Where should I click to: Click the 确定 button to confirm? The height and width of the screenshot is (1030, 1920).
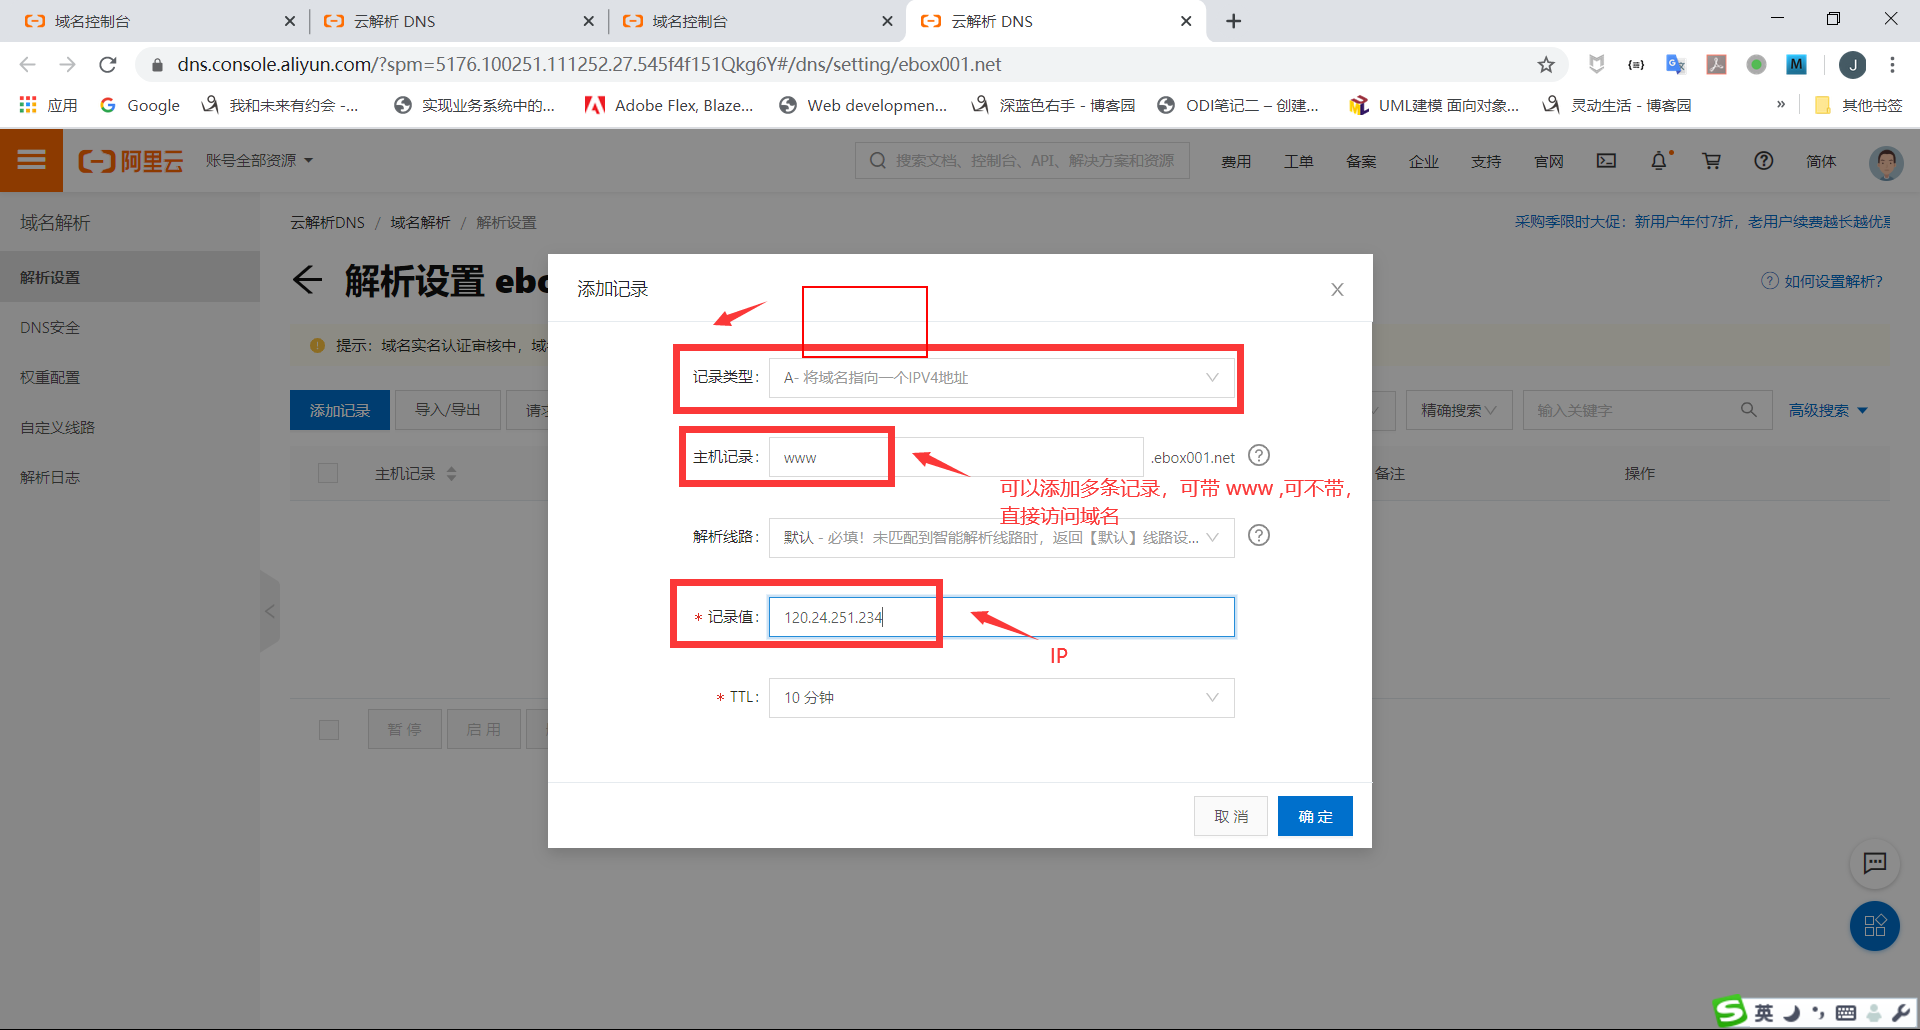point(1315,815)
